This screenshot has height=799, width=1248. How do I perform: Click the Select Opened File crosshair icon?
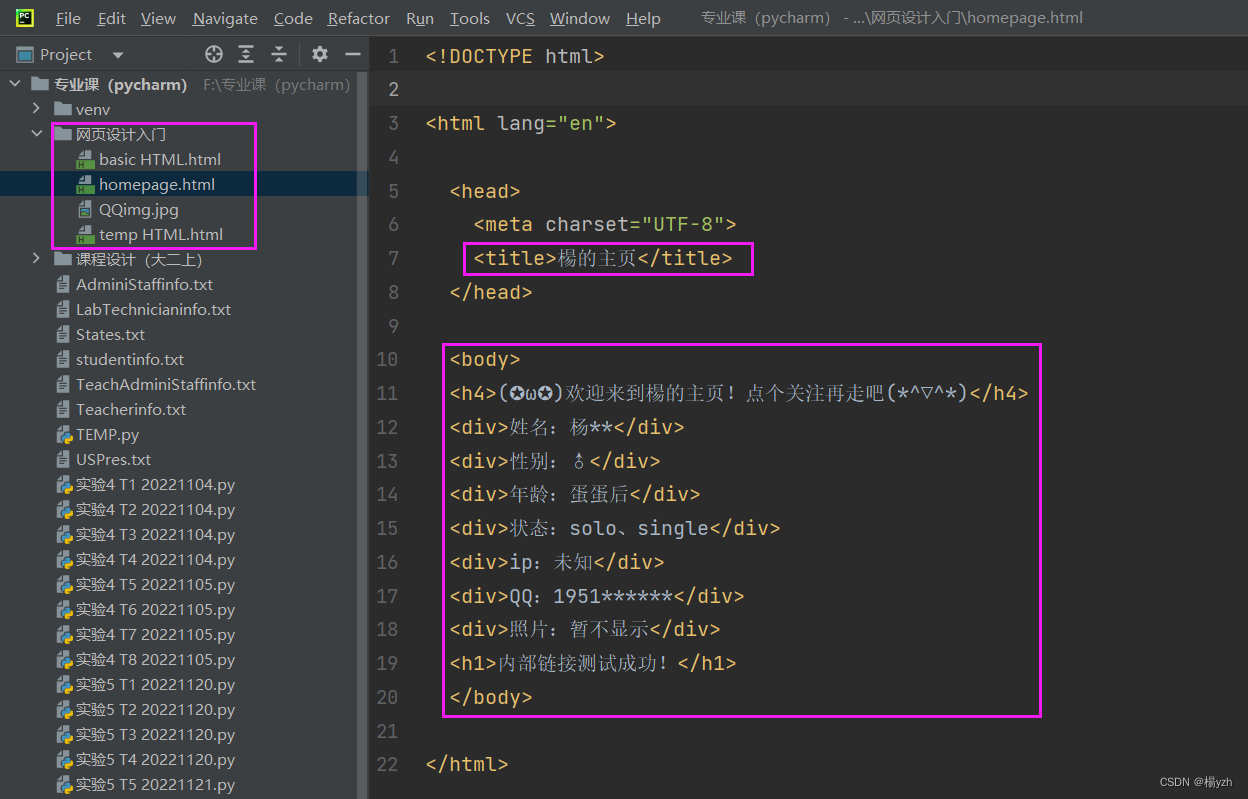coord(214,55)
